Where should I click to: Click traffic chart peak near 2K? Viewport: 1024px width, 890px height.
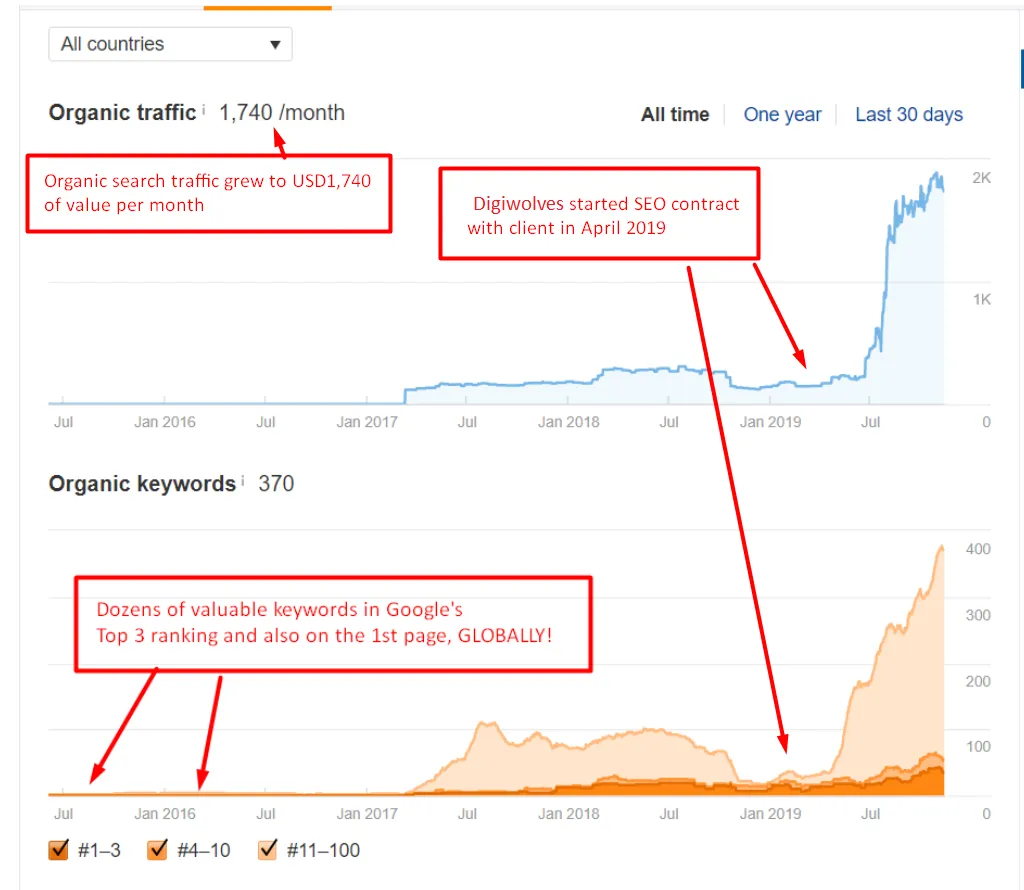click(938, 176)
